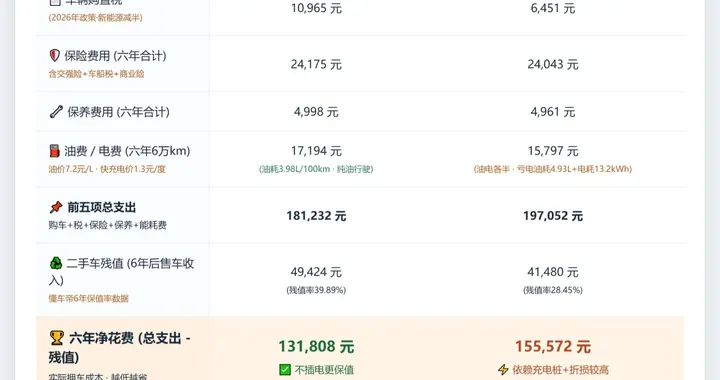
Task: Click the 24,175 元 insurance value
Action: 316,64
